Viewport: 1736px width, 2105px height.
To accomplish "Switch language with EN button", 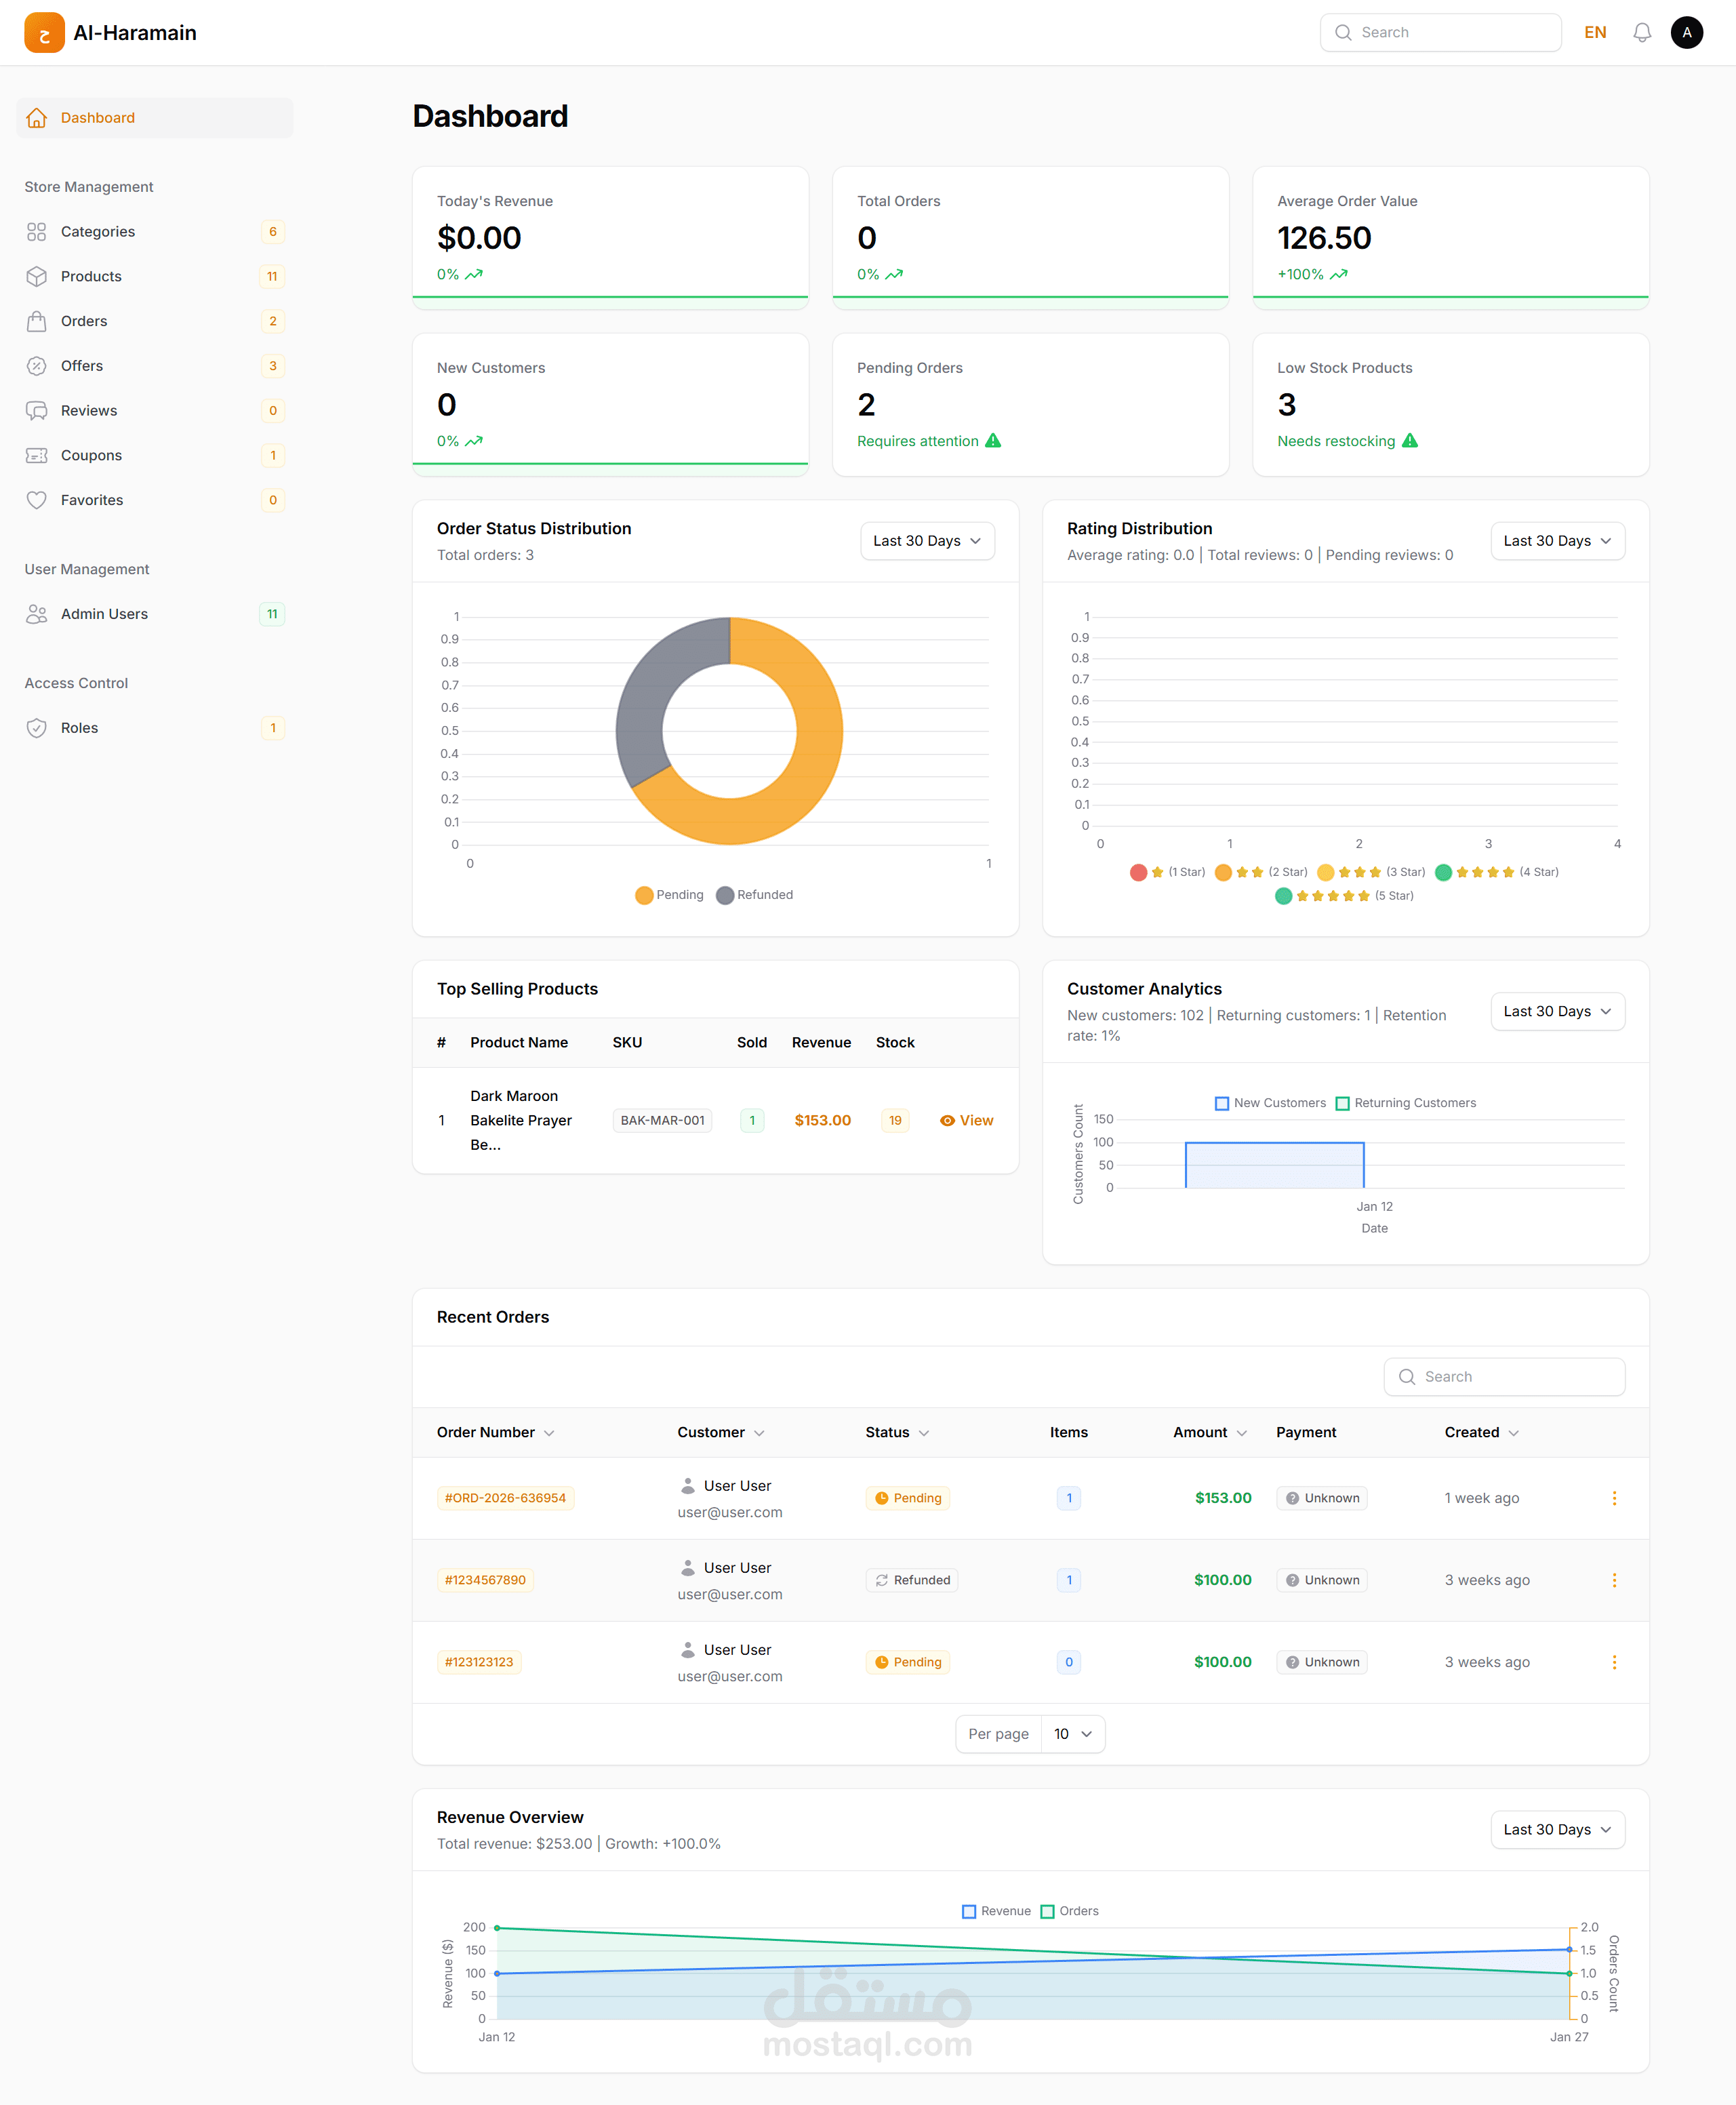I will coord(1594,33).
